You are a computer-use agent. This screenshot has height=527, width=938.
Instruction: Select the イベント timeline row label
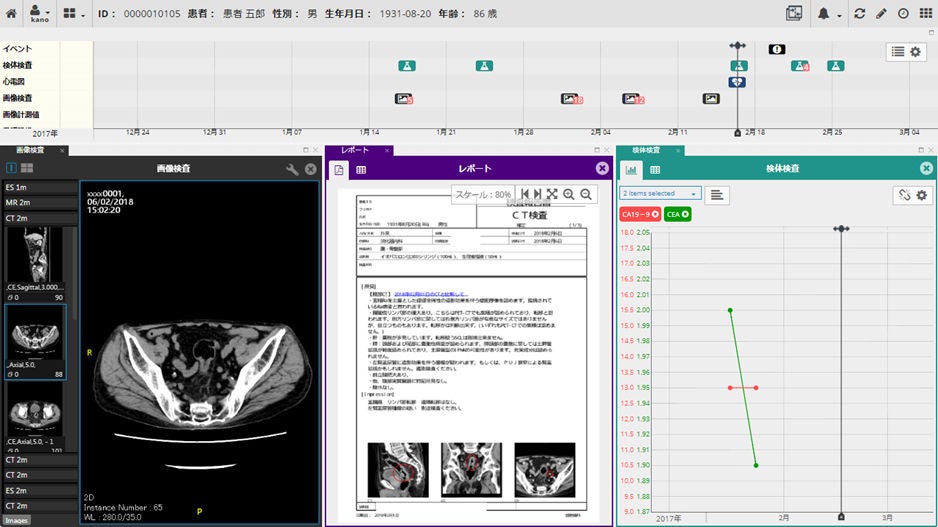coord(18,48)
